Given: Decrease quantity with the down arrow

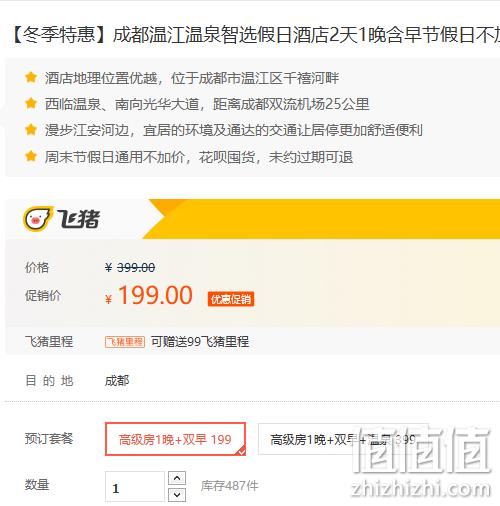Looking at the screenshot, I should point(177,495).
